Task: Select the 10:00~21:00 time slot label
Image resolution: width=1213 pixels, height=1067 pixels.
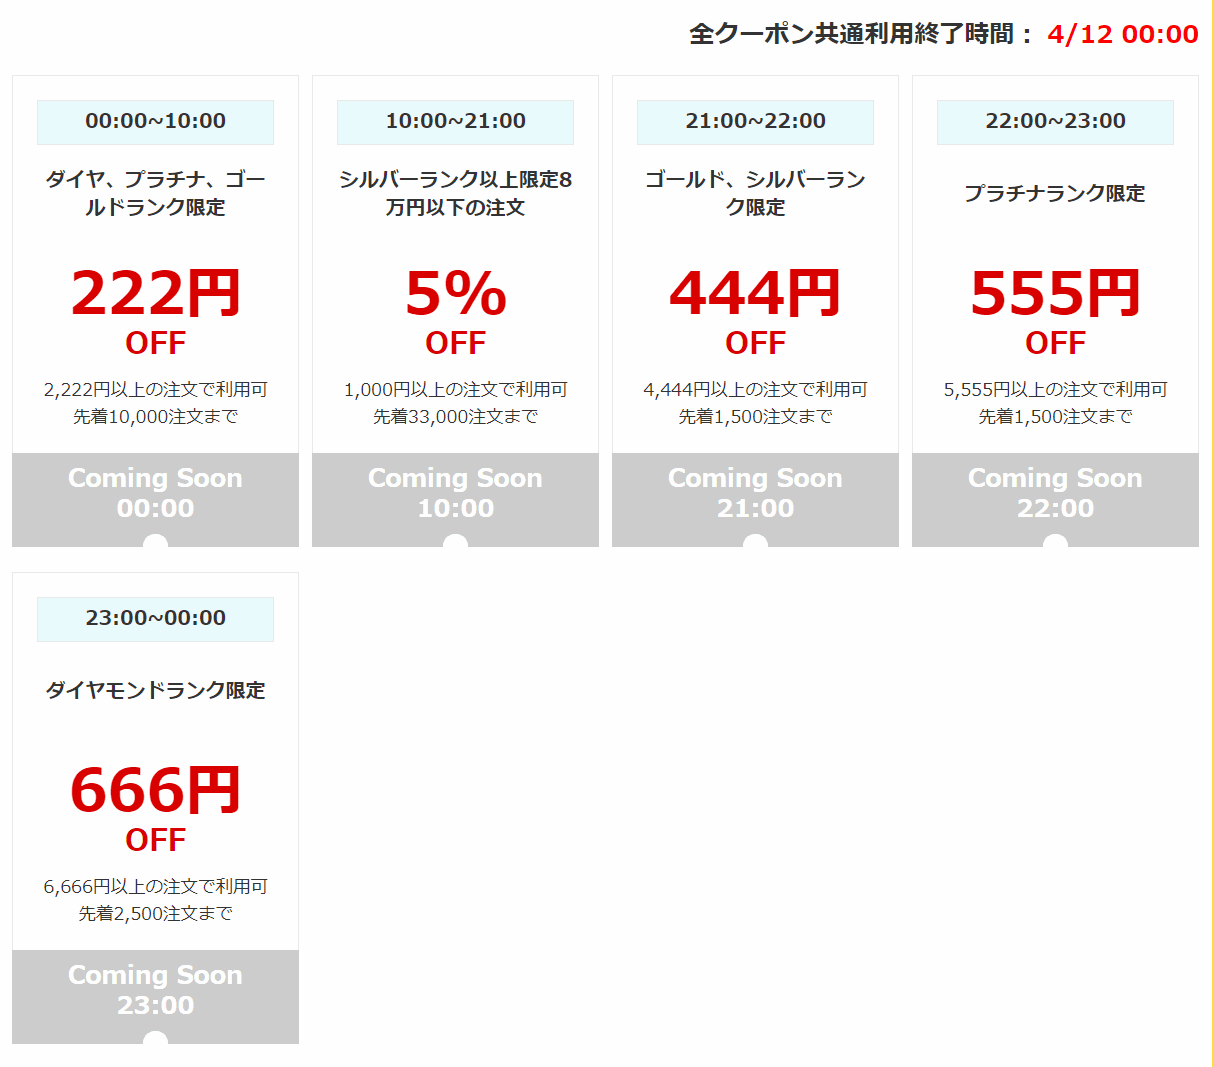Action: pyautogui.click(x=455, y=122)
